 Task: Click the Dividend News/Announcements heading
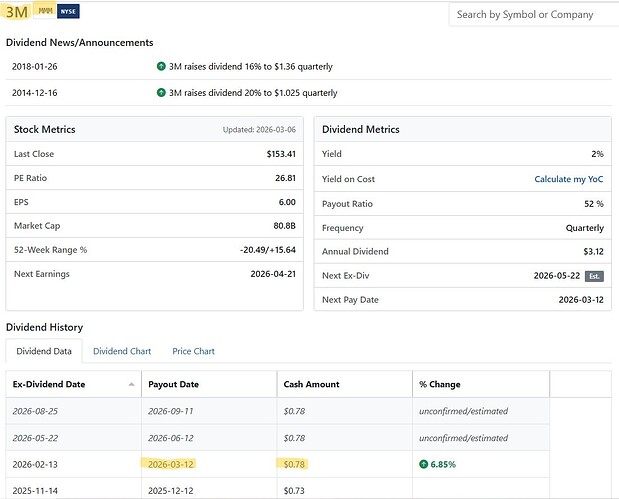coord(79,43)
